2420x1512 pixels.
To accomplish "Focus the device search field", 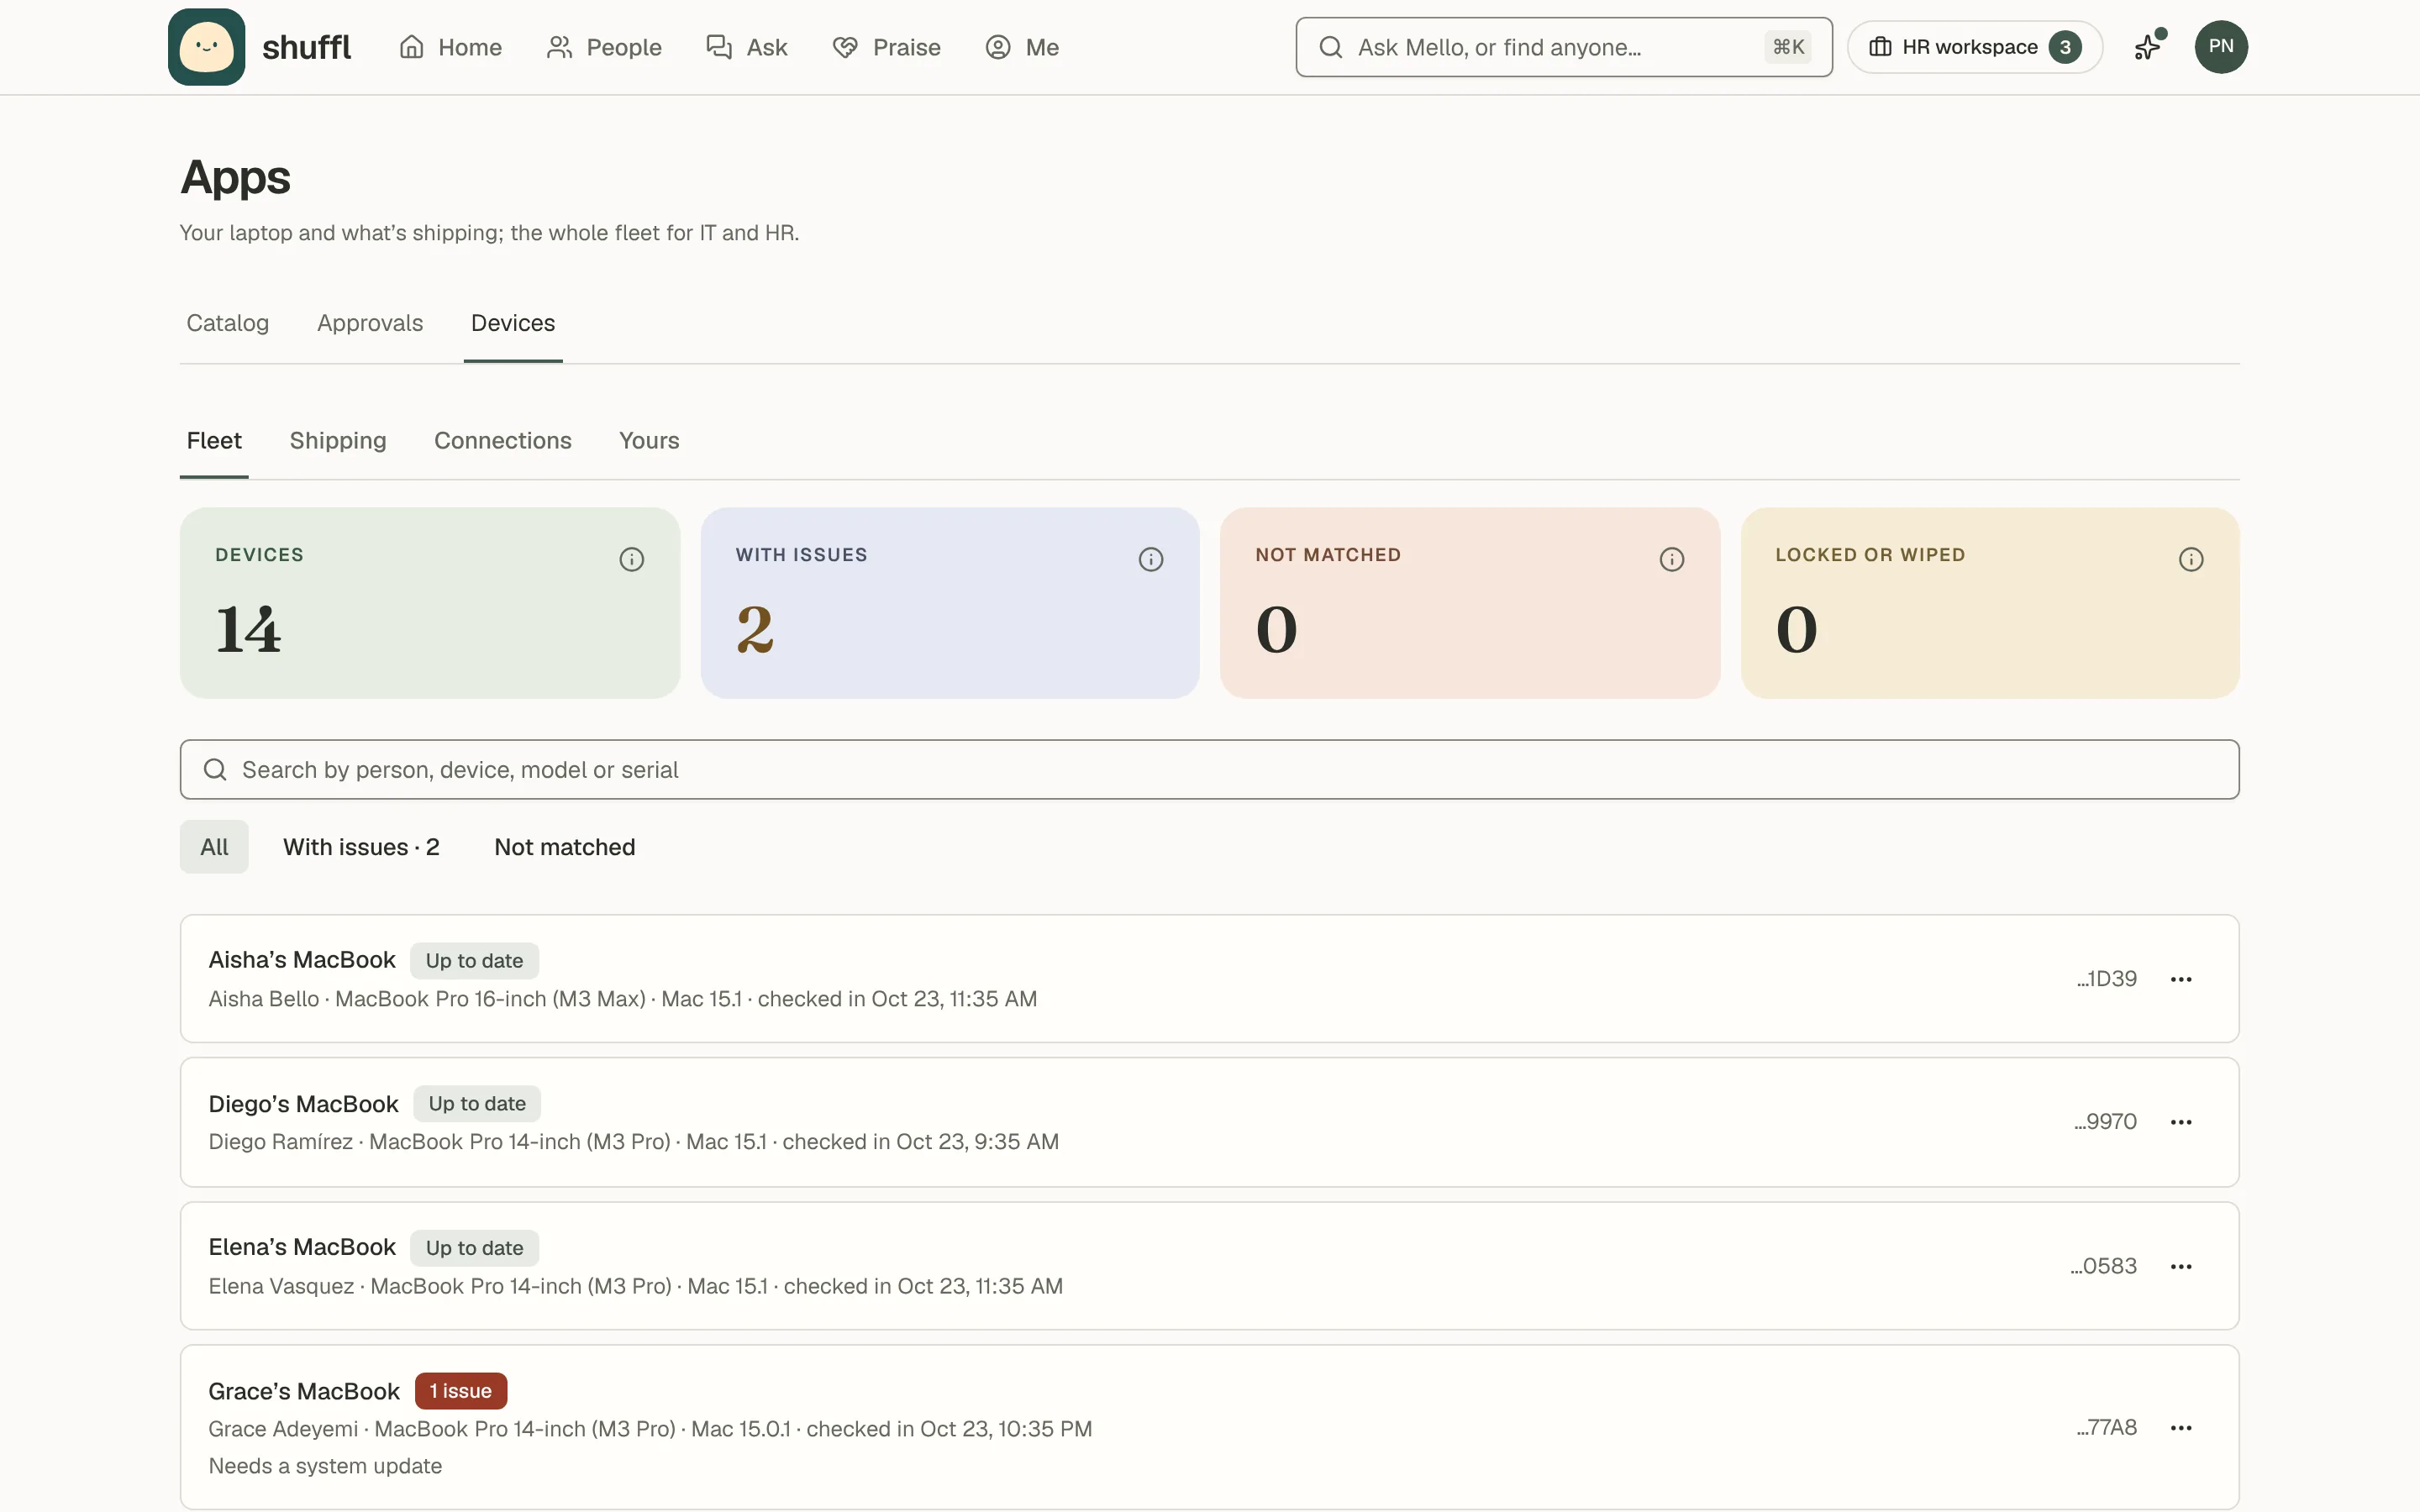I will pyautogui.click(x=1209, y=769).
